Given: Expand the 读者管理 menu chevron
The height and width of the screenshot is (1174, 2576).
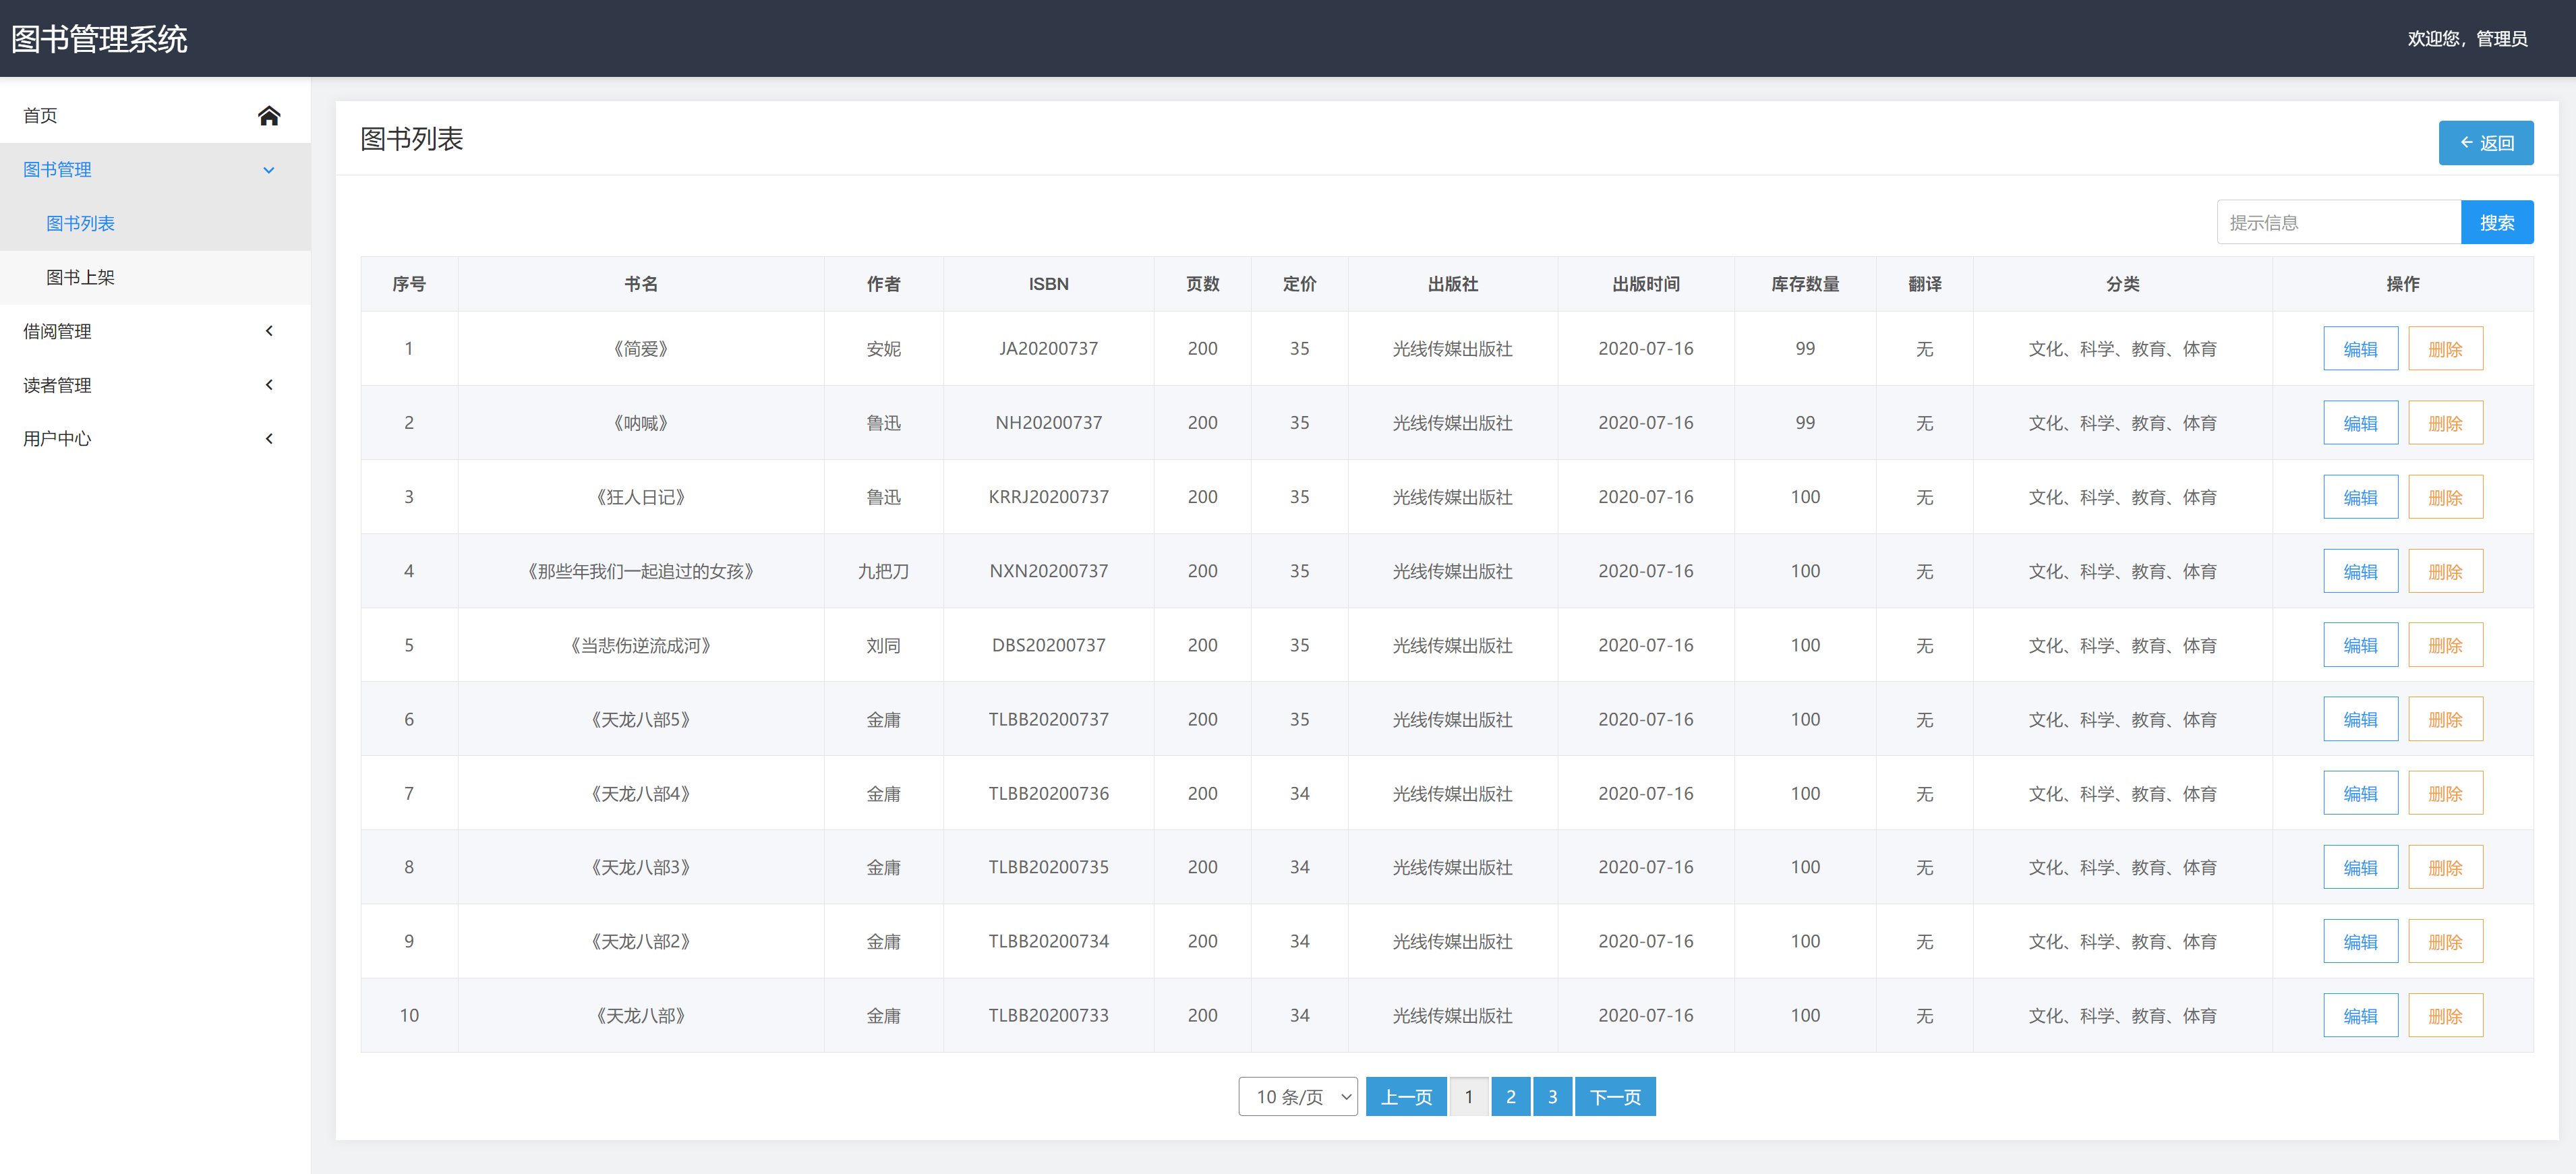Looking at the screenshot, I should click(x=268, y=385).
